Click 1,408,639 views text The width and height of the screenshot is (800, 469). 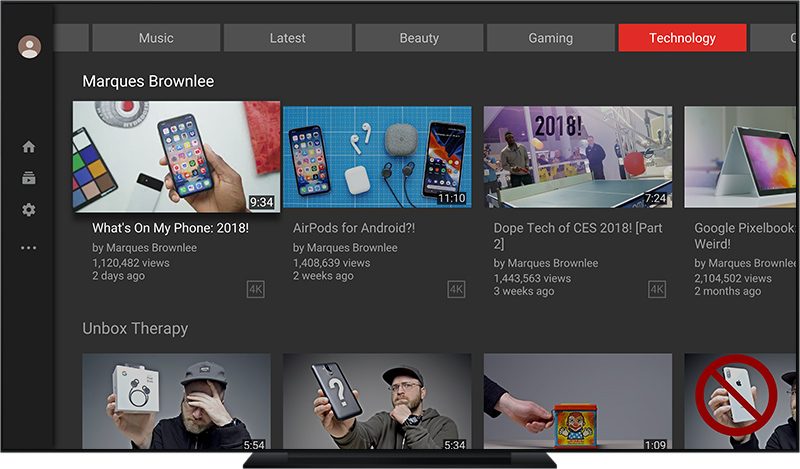click(x=332, y=263)
